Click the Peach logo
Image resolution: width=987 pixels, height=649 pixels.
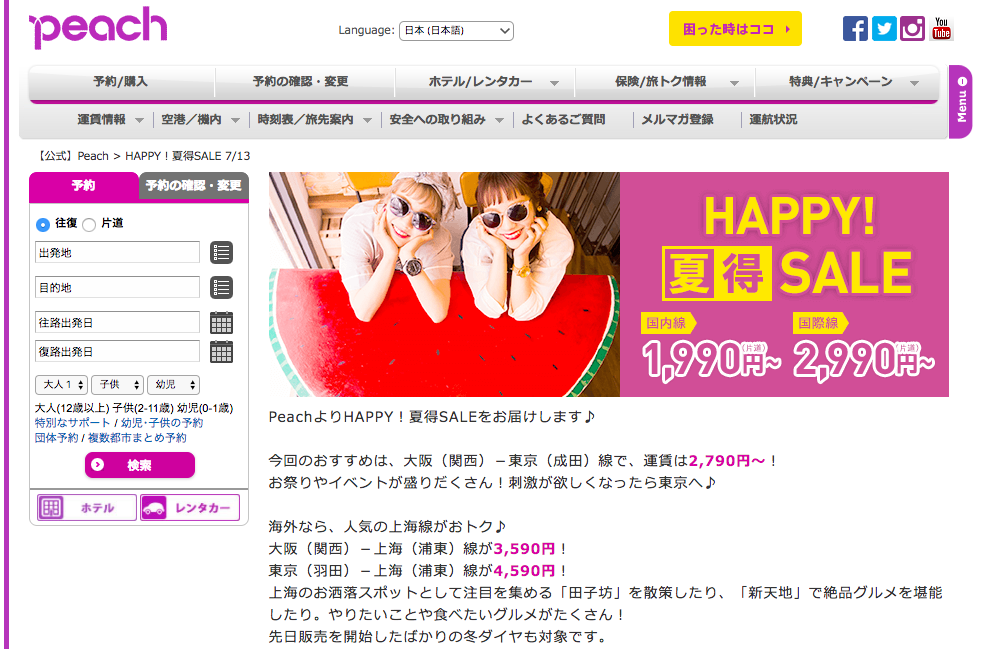coord(98,28)
